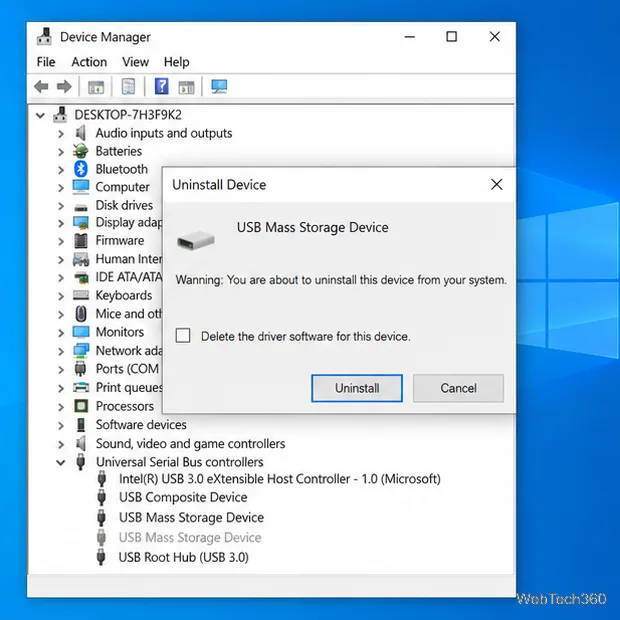The image size is (620, 620).
Task: Click the Network adapters icon
Action: 81,350
